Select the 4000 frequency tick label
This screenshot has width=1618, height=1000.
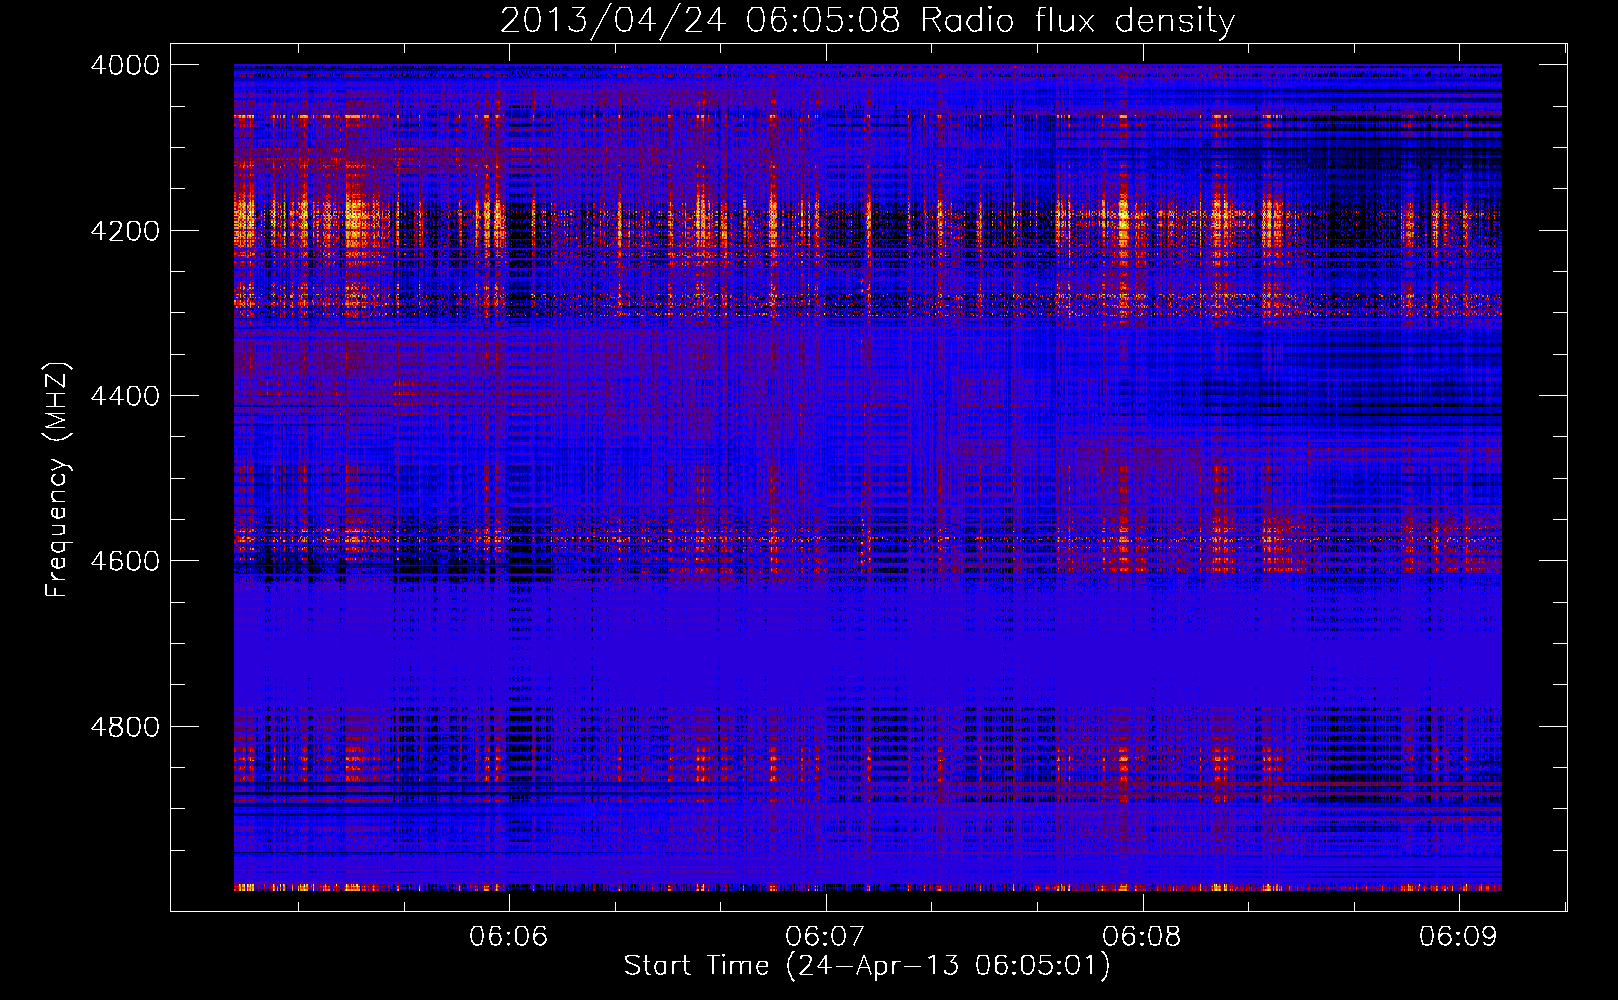click(x=125, y=65)
